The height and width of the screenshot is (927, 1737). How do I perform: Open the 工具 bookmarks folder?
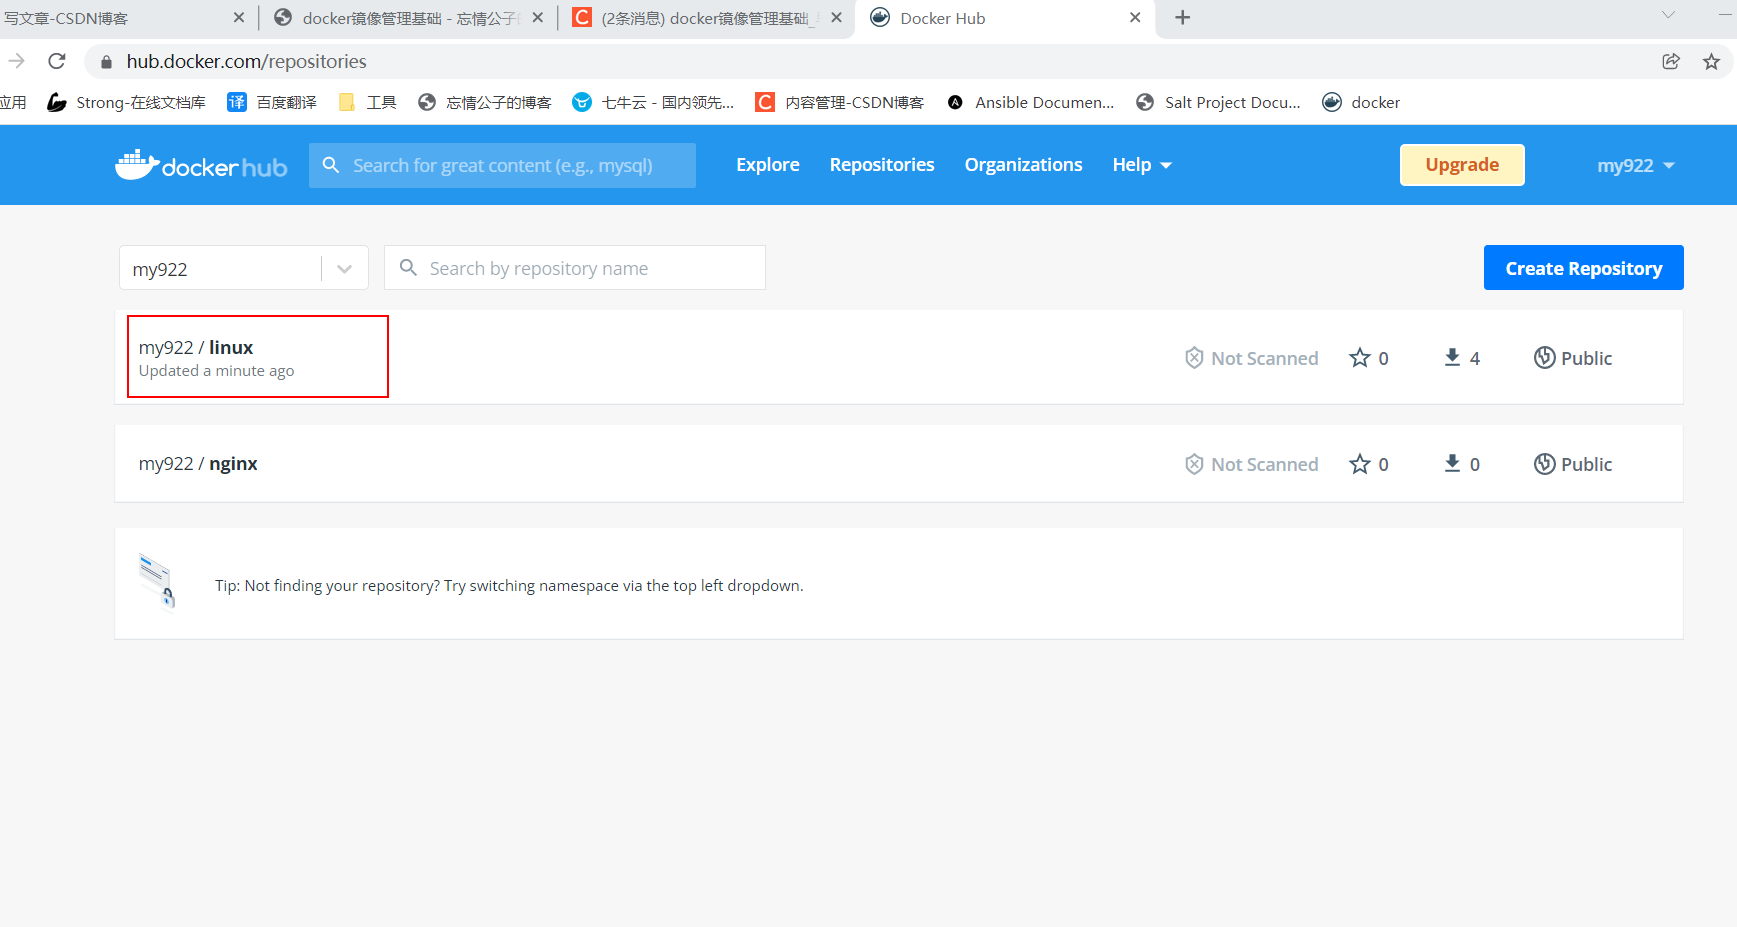click(367, 102)
